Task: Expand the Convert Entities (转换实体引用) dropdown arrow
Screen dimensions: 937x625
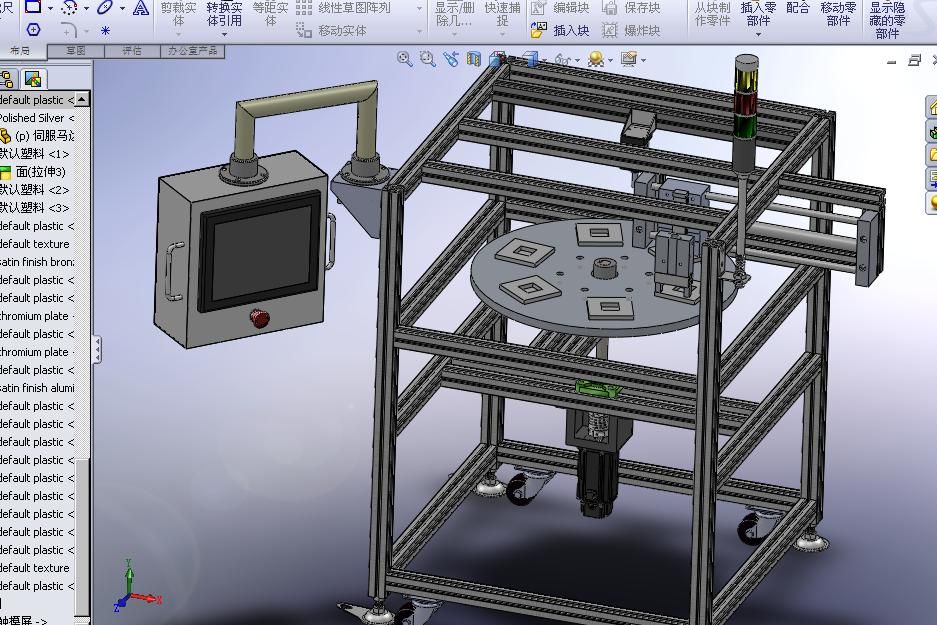Action: point(224,35)
